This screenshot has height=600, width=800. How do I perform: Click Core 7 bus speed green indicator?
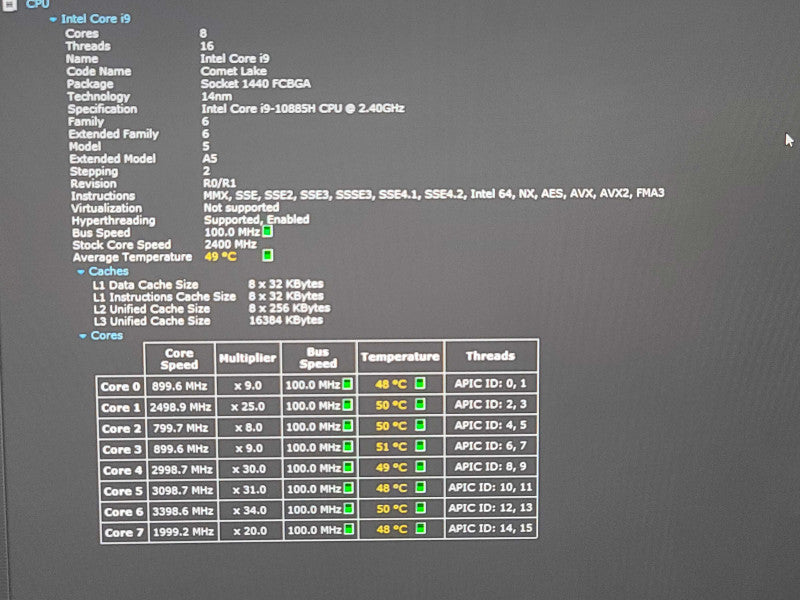(349, 529)
